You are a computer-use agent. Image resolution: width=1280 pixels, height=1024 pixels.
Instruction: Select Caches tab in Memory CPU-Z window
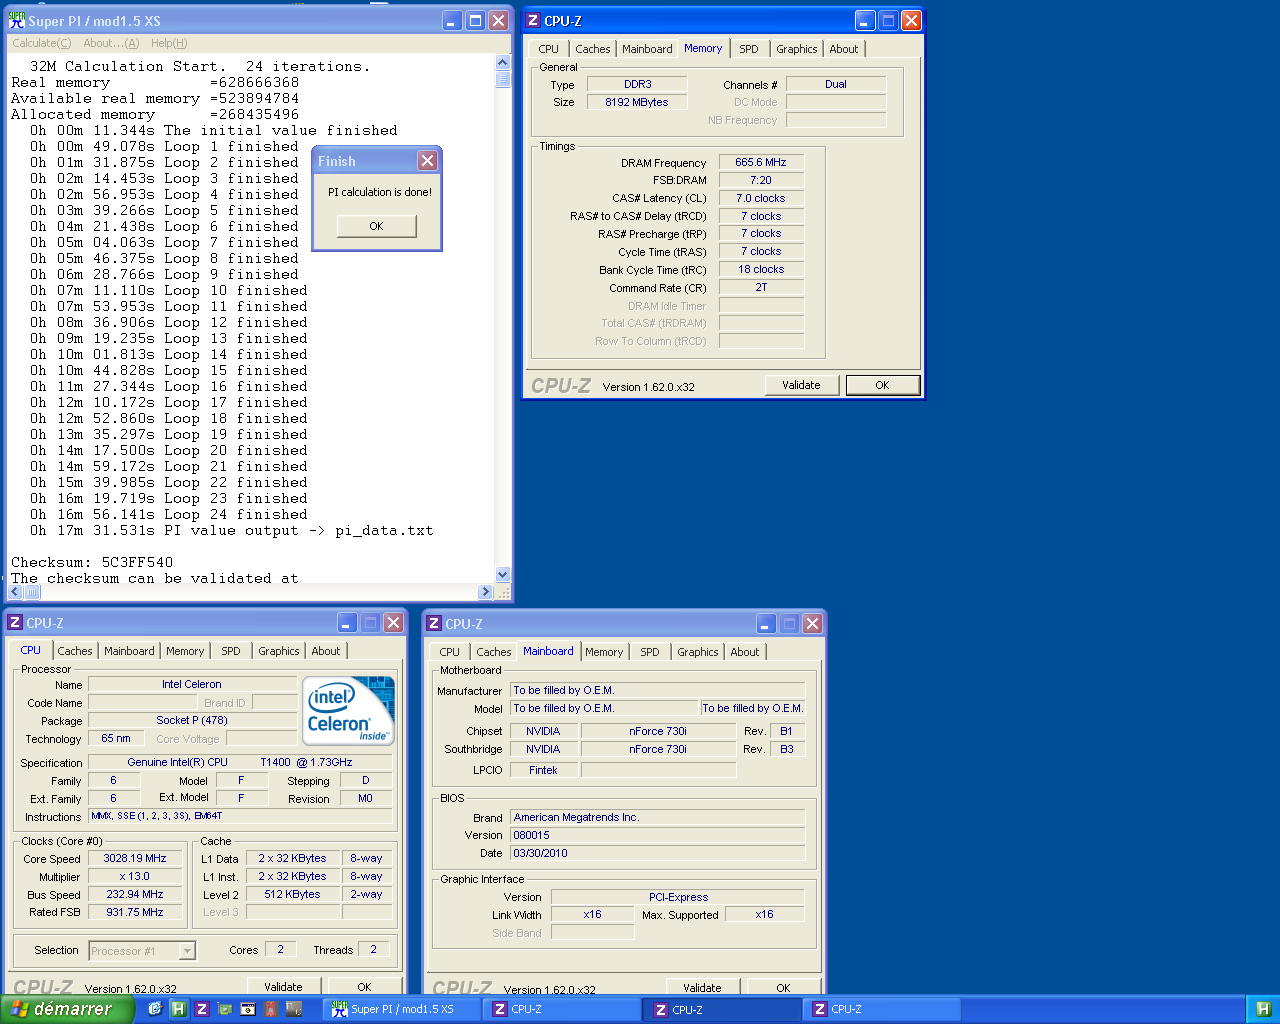pyautogui.click(x=592, y=49)
